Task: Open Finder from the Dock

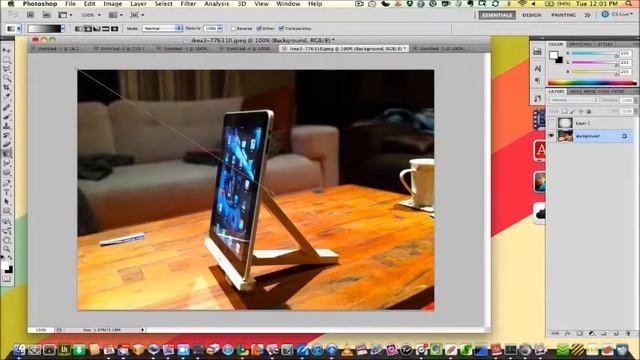Action: tap(20, 349)
